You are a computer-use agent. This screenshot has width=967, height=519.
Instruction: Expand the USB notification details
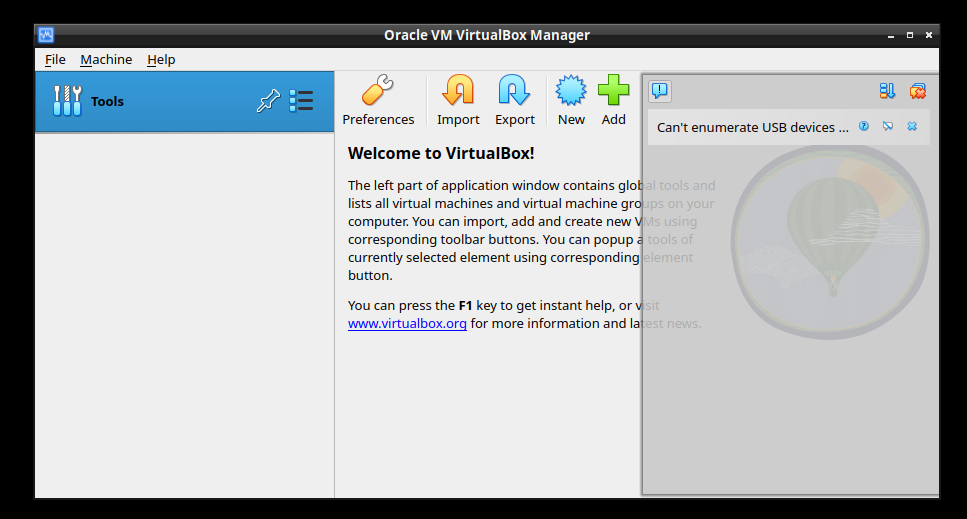click(x=888, y=126)
